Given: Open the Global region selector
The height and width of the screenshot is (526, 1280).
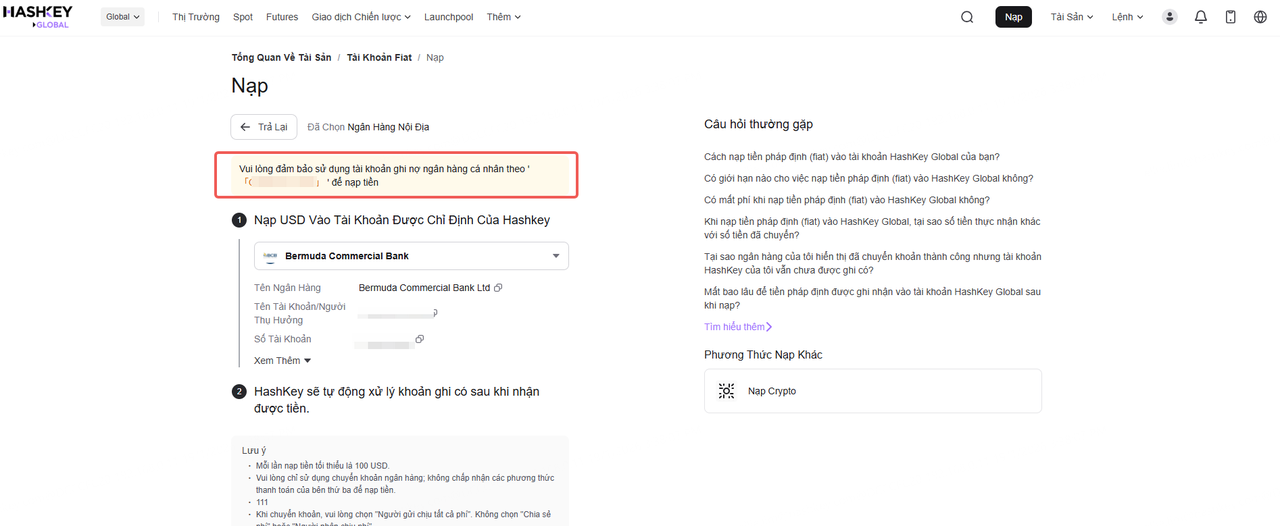Looking at the screenshot, I should click(123, 17).
